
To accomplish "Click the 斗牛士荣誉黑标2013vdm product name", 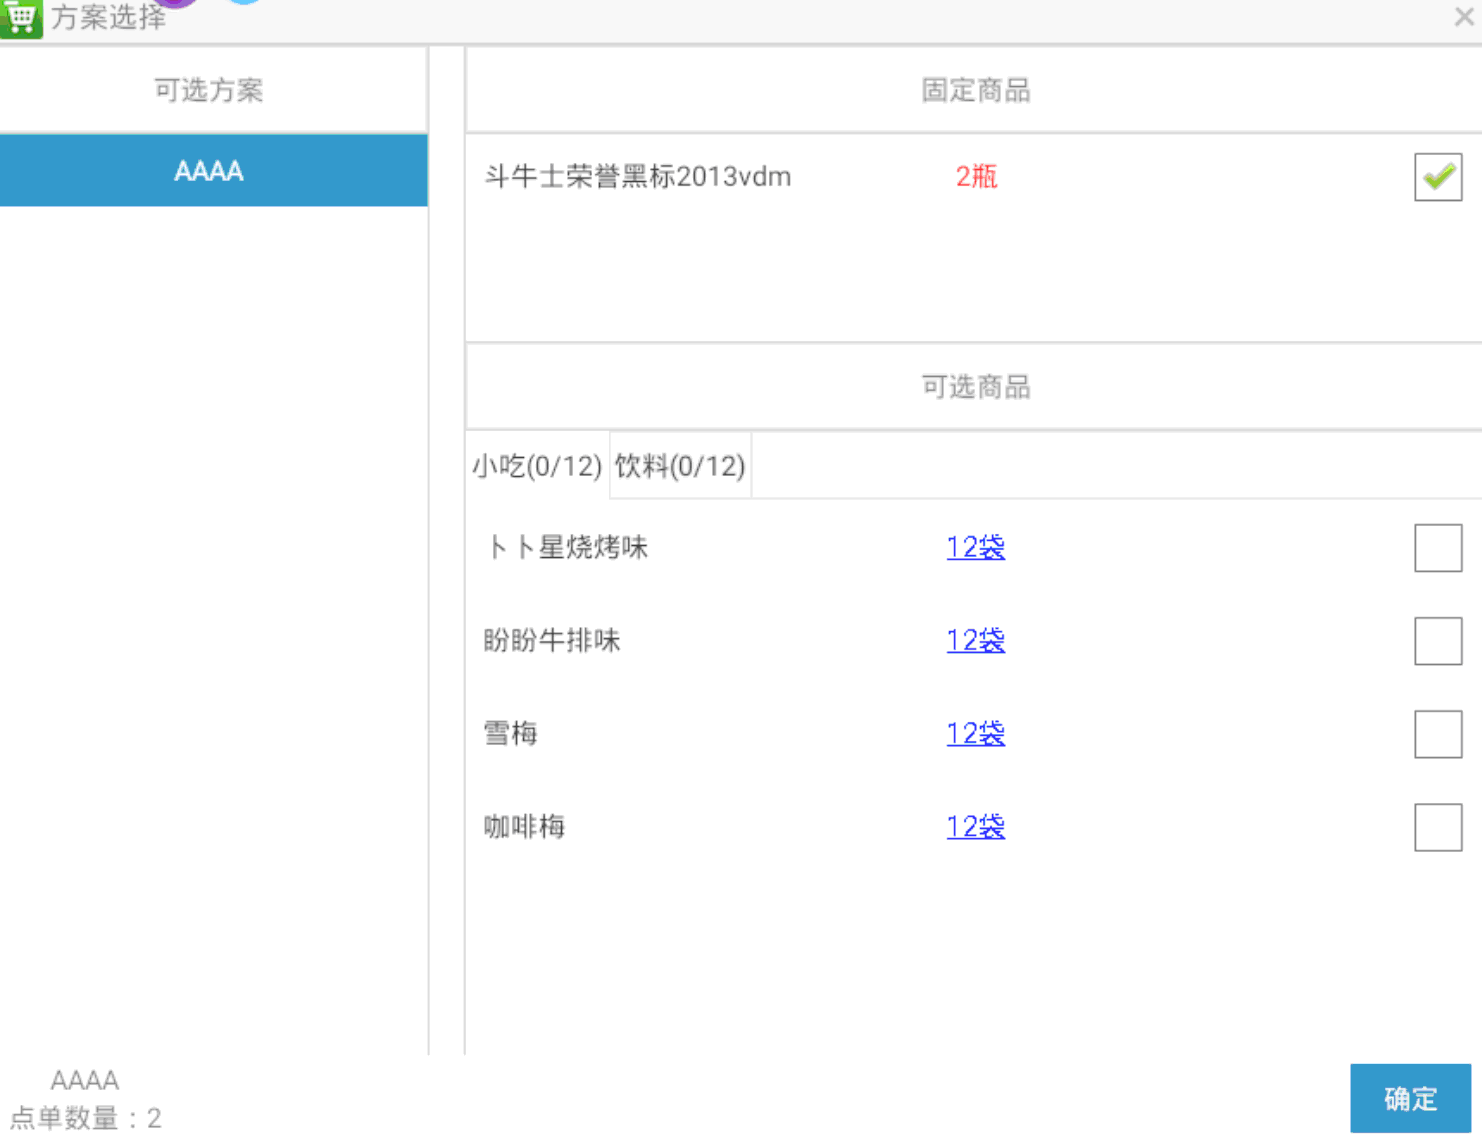I will pos(638,176).
